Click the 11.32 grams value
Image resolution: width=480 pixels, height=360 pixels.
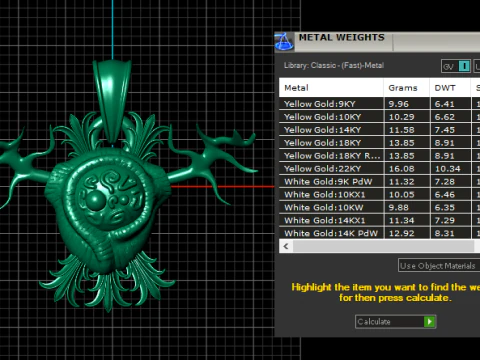[402, 182]
